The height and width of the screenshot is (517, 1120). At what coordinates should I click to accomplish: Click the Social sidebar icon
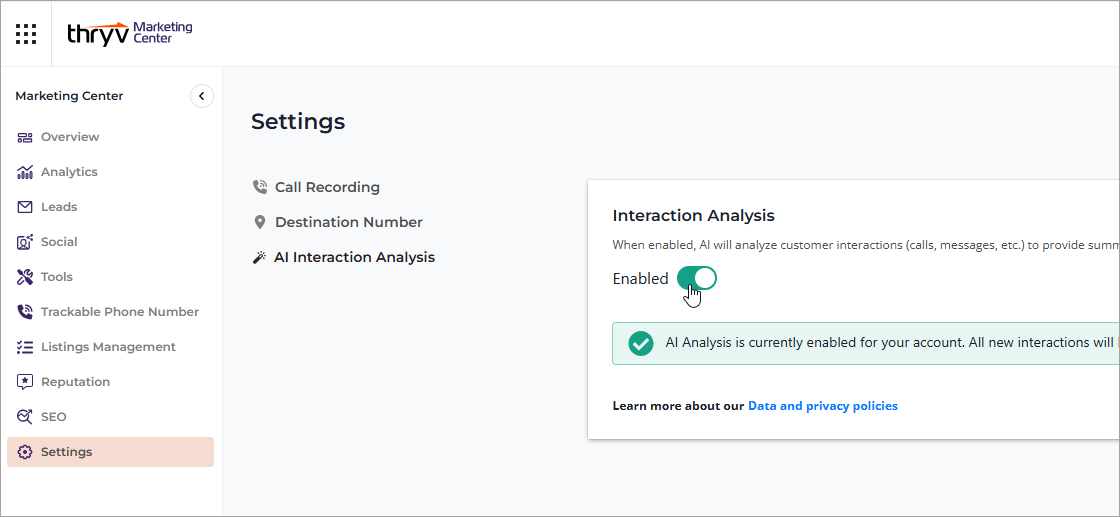tap(25, 242)
